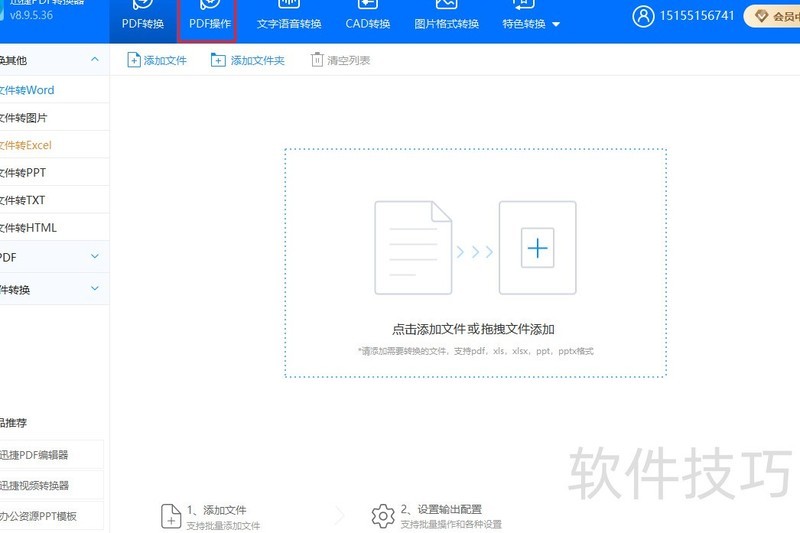
Task: Click the 1、添加文件 step label
Action: [x=216, y=510]
